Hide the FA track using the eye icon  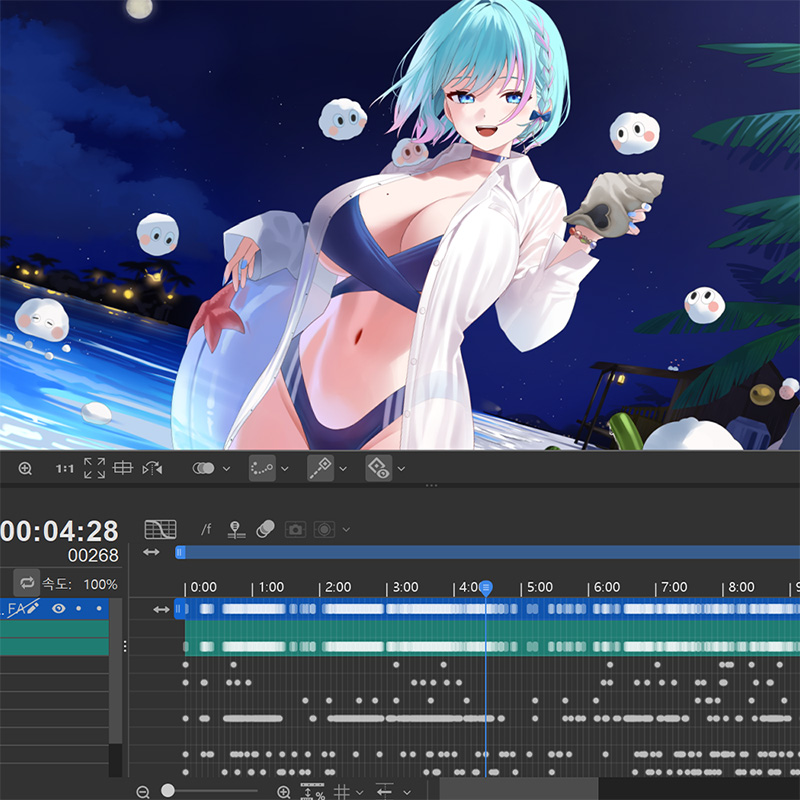click(59, 609)
